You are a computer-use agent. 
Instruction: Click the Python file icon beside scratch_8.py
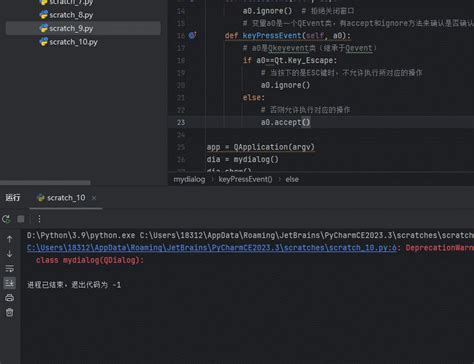44,15
